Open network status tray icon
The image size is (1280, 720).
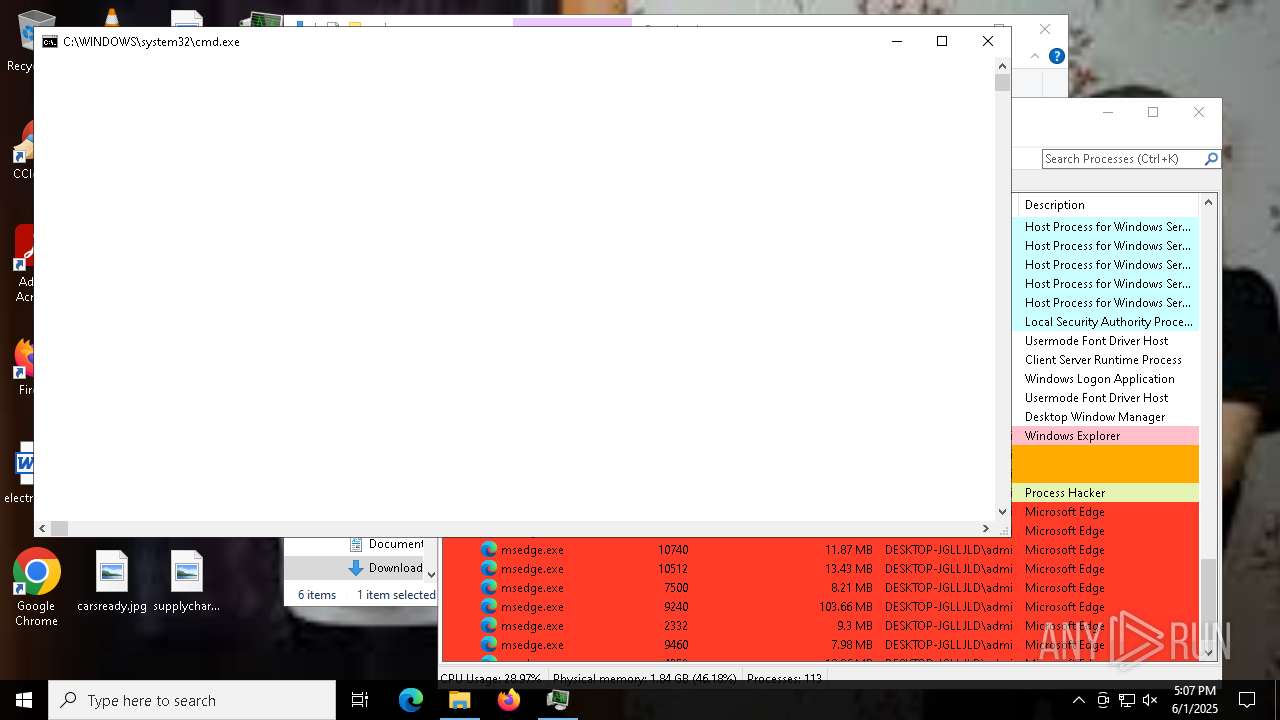click(x=1127, y=700)
